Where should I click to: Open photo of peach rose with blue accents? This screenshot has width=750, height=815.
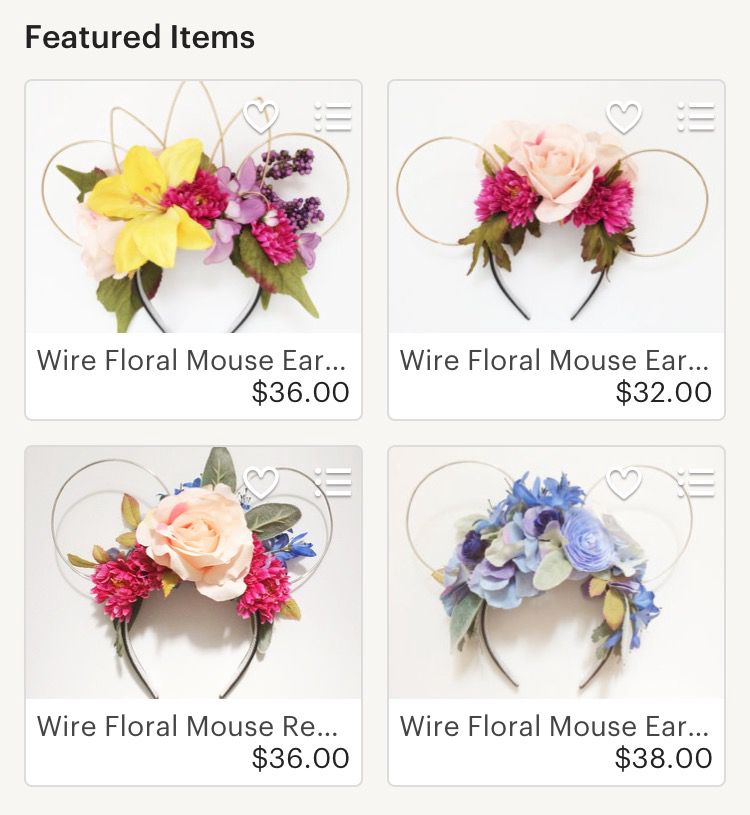(x=193, y=573)
